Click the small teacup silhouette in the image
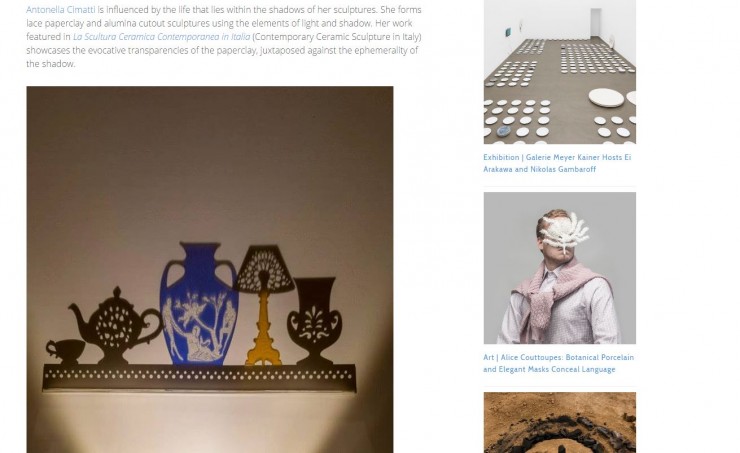 pyautogui.click(x=66, y=352)
